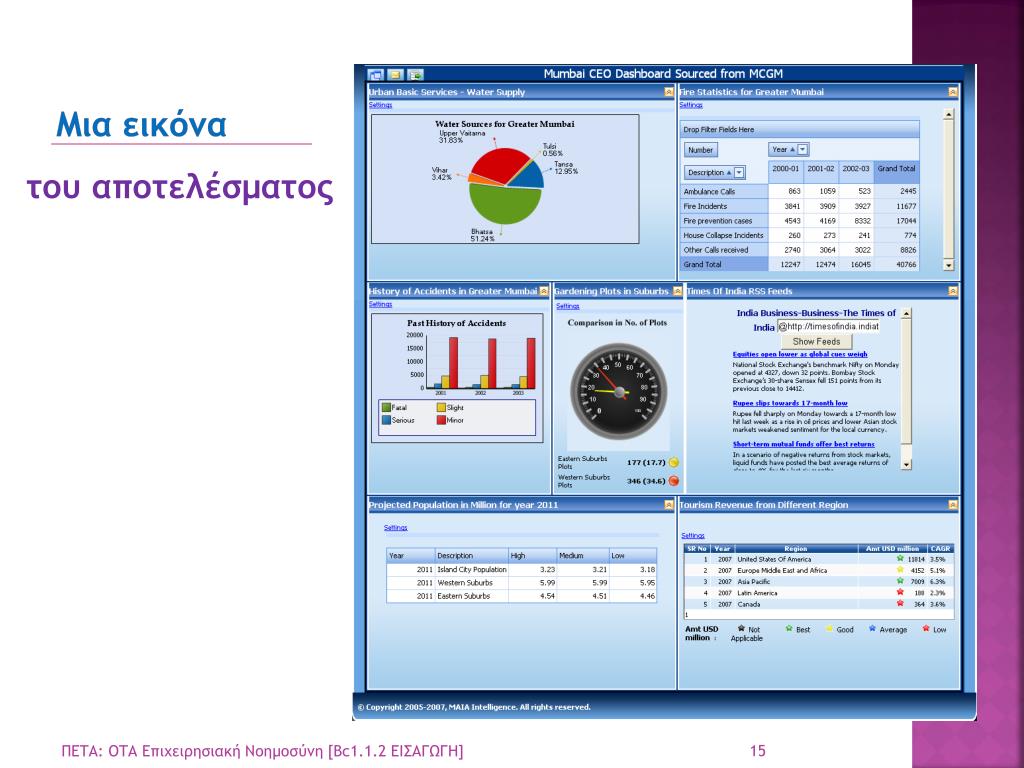
Task: Open the Description field filter dropdown arrow
Action: point(739,173)
